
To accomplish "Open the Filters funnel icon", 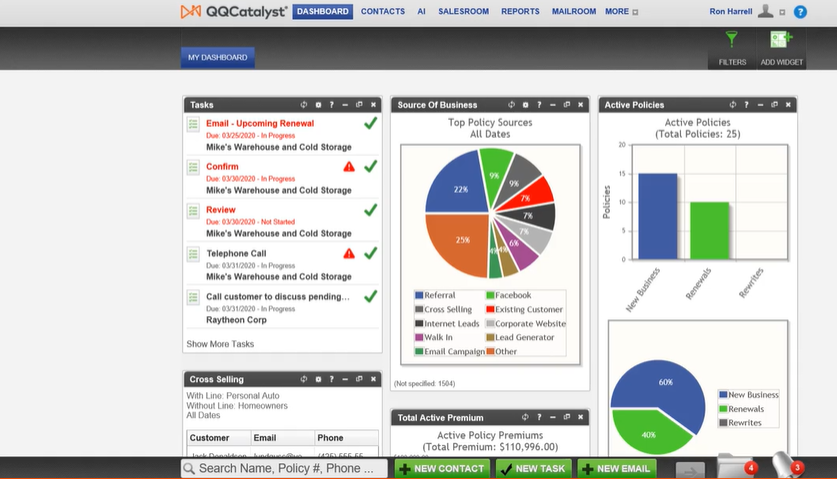I will pyautogui.click(x=731, y=40).
